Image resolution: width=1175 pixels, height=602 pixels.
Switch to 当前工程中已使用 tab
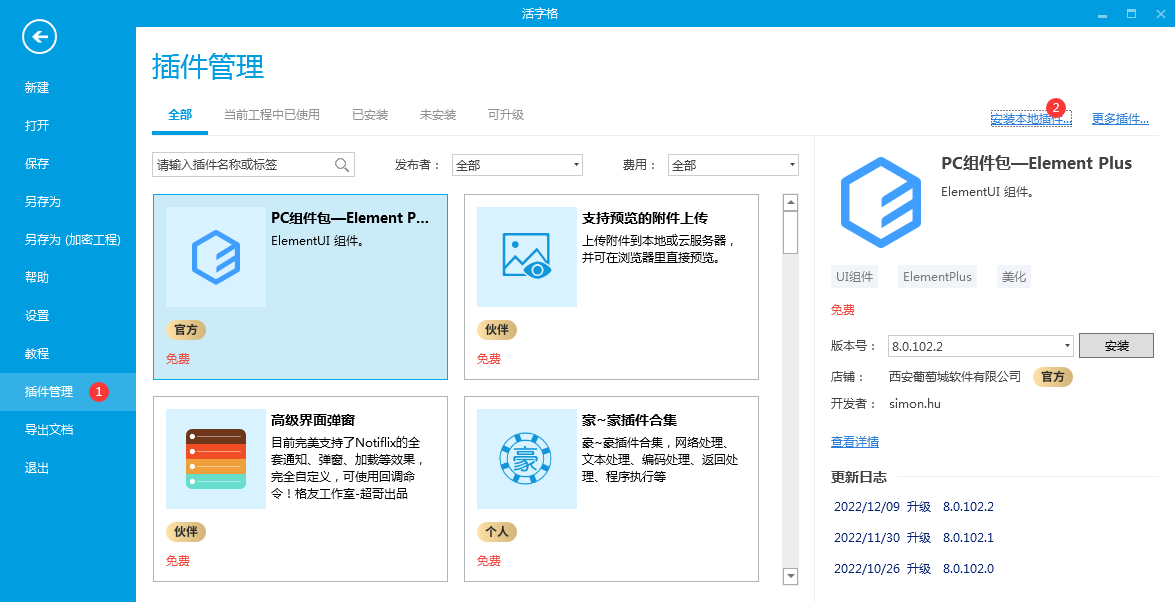click(271, 115)
